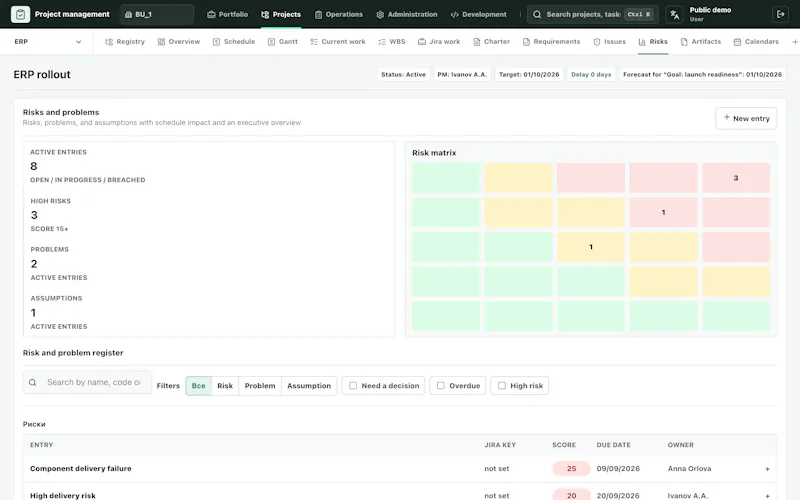Screen dimensions: 800x500
Task: Tick the High risk checkbox
Action: (502, 386)
